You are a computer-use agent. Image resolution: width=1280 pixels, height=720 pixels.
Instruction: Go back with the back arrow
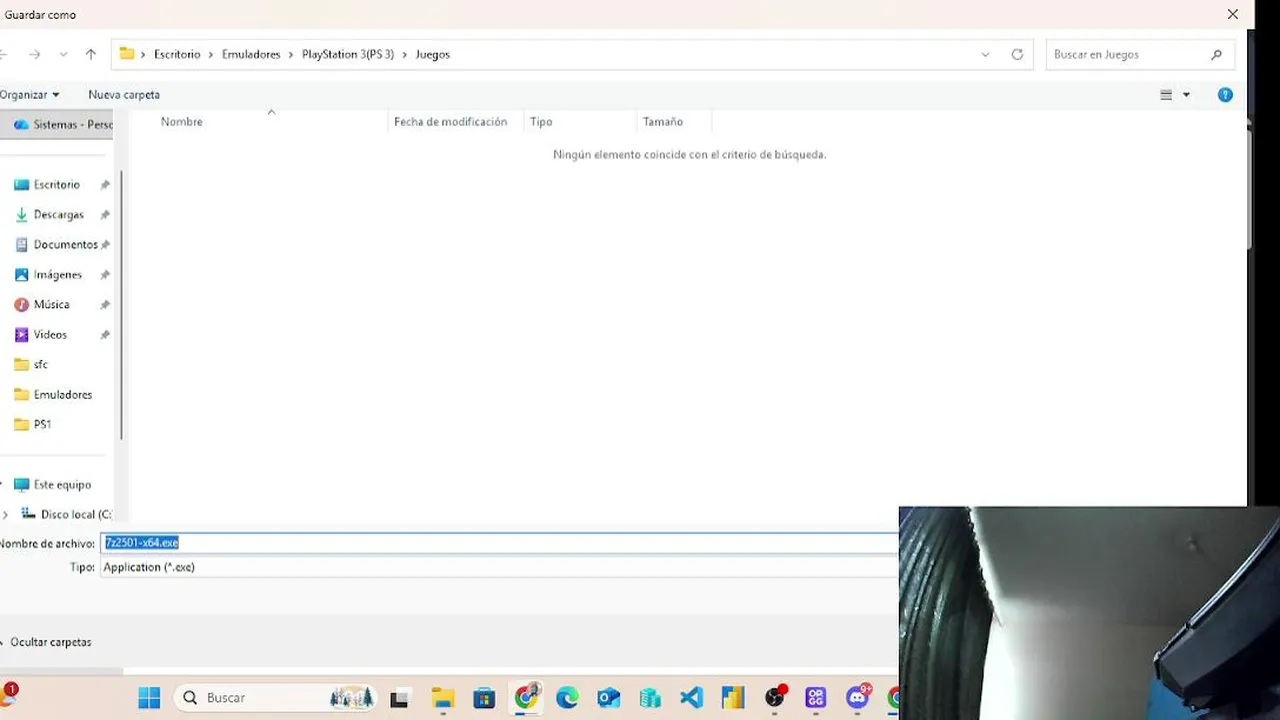pyautogui.click(x=3, y=54)
